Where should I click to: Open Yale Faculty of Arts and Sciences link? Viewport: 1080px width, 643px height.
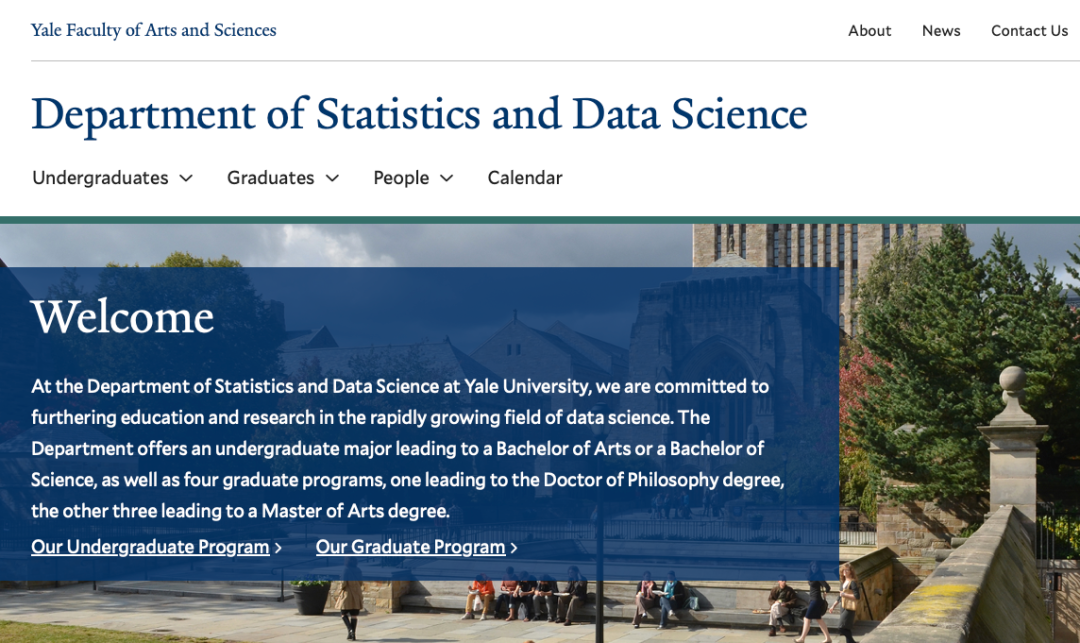click(x=154, y=30)
